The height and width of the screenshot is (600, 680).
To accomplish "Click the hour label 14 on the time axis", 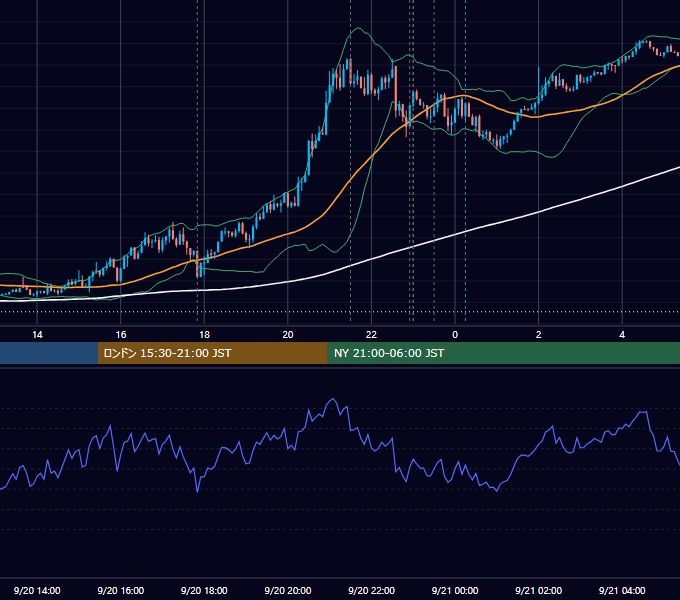I will [37, 335].
